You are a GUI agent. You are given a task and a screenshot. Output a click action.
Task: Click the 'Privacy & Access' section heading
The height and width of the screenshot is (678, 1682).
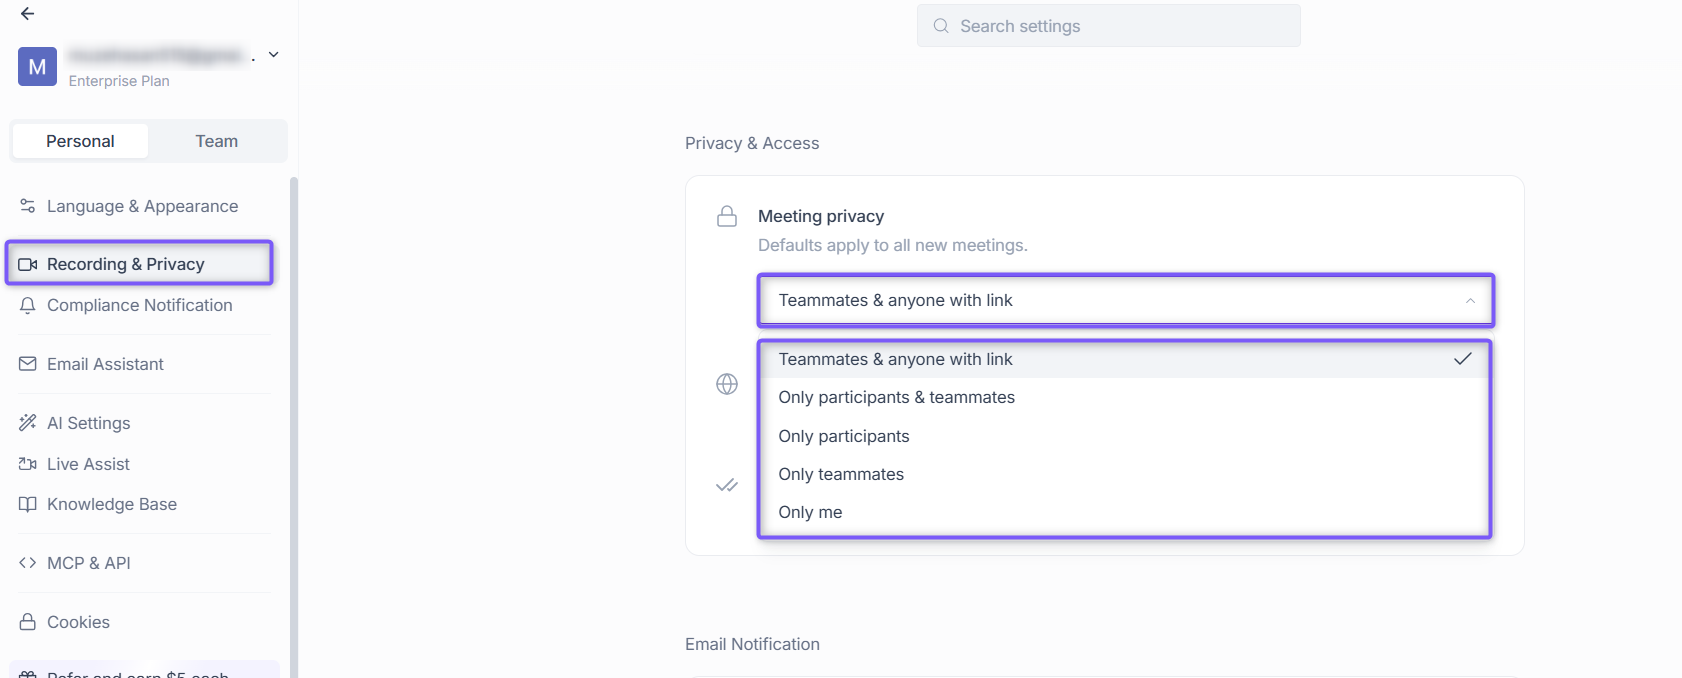point(752,143)
